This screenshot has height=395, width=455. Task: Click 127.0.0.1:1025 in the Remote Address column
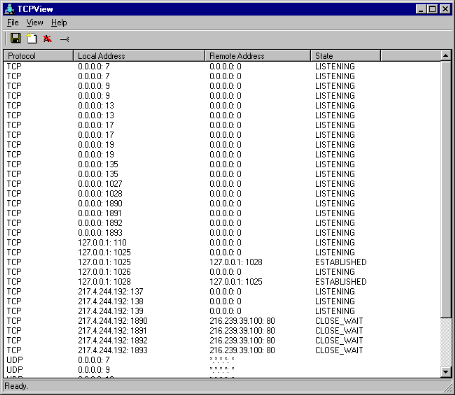click(x=236, y=282)
